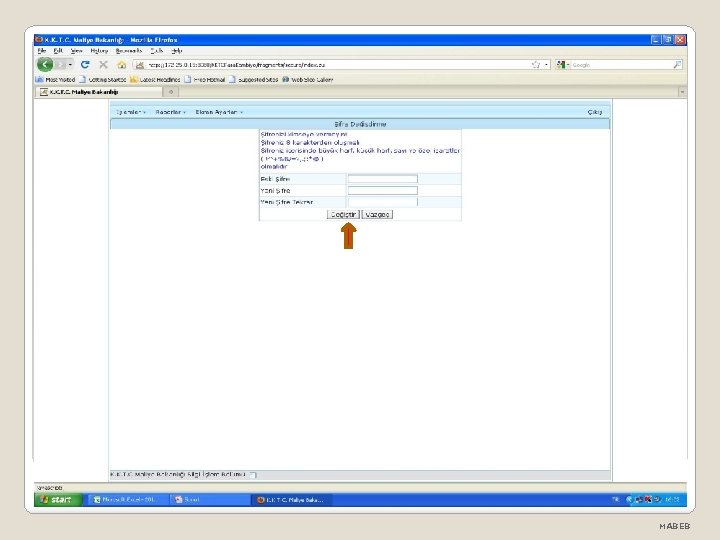Click the Firefox back arrow button

[45, 64]
